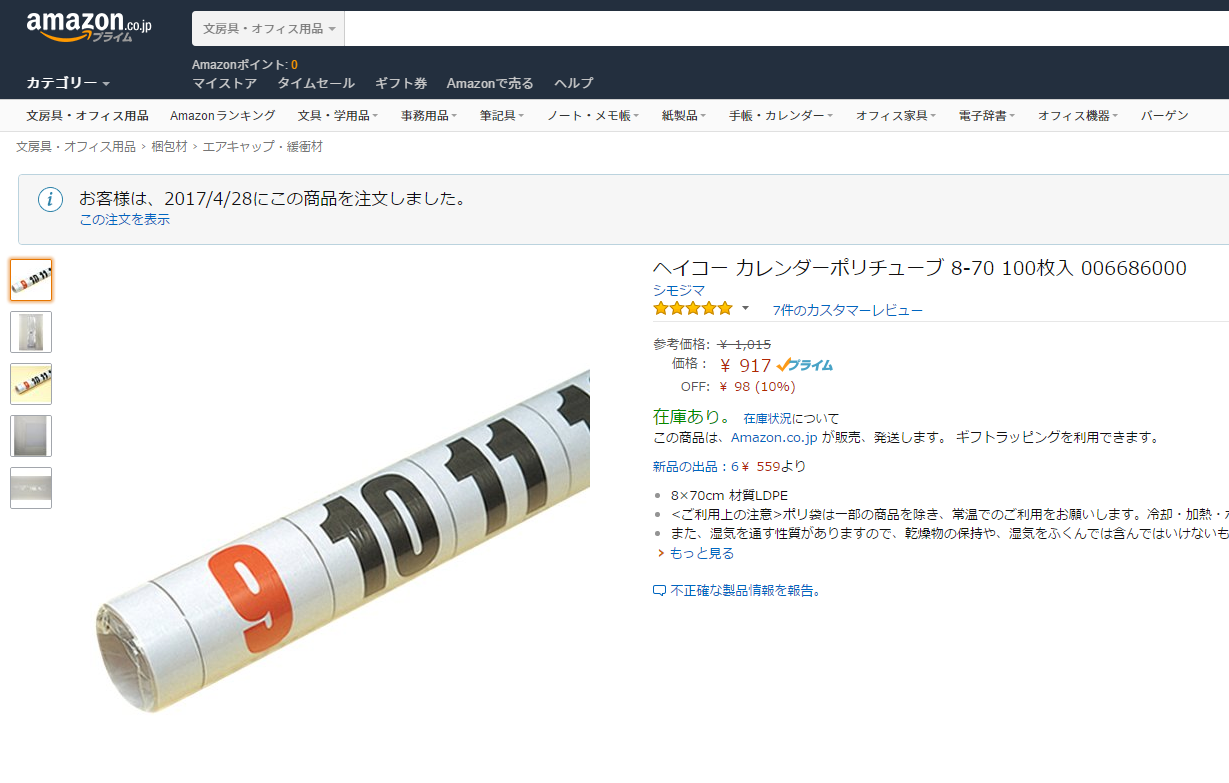
Task: Click the blue info icon in order notice
Action: (50, 199)
